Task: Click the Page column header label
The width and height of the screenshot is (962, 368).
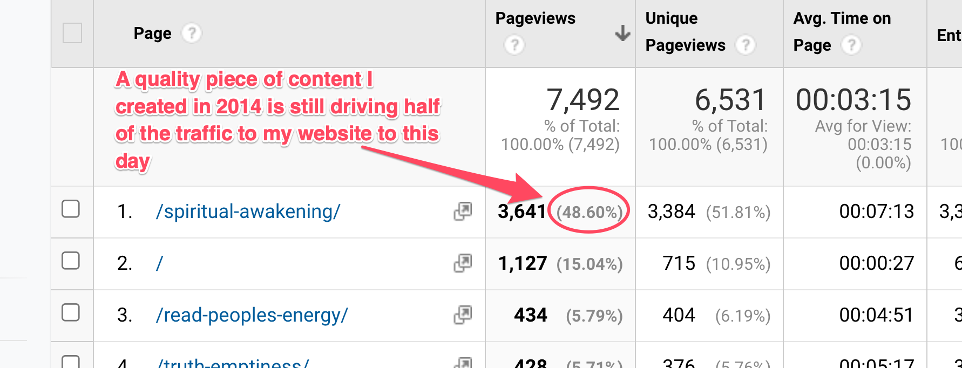Action: pos(152,33)
